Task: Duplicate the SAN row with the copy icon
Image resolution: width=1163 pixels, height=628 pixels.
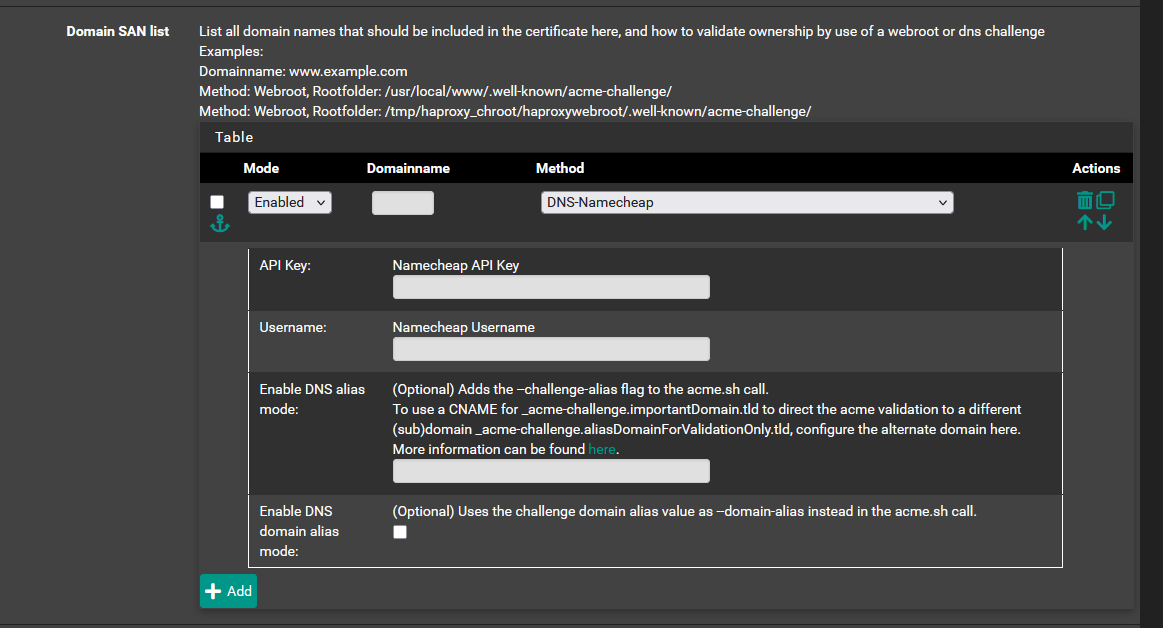Action: 1105,199
